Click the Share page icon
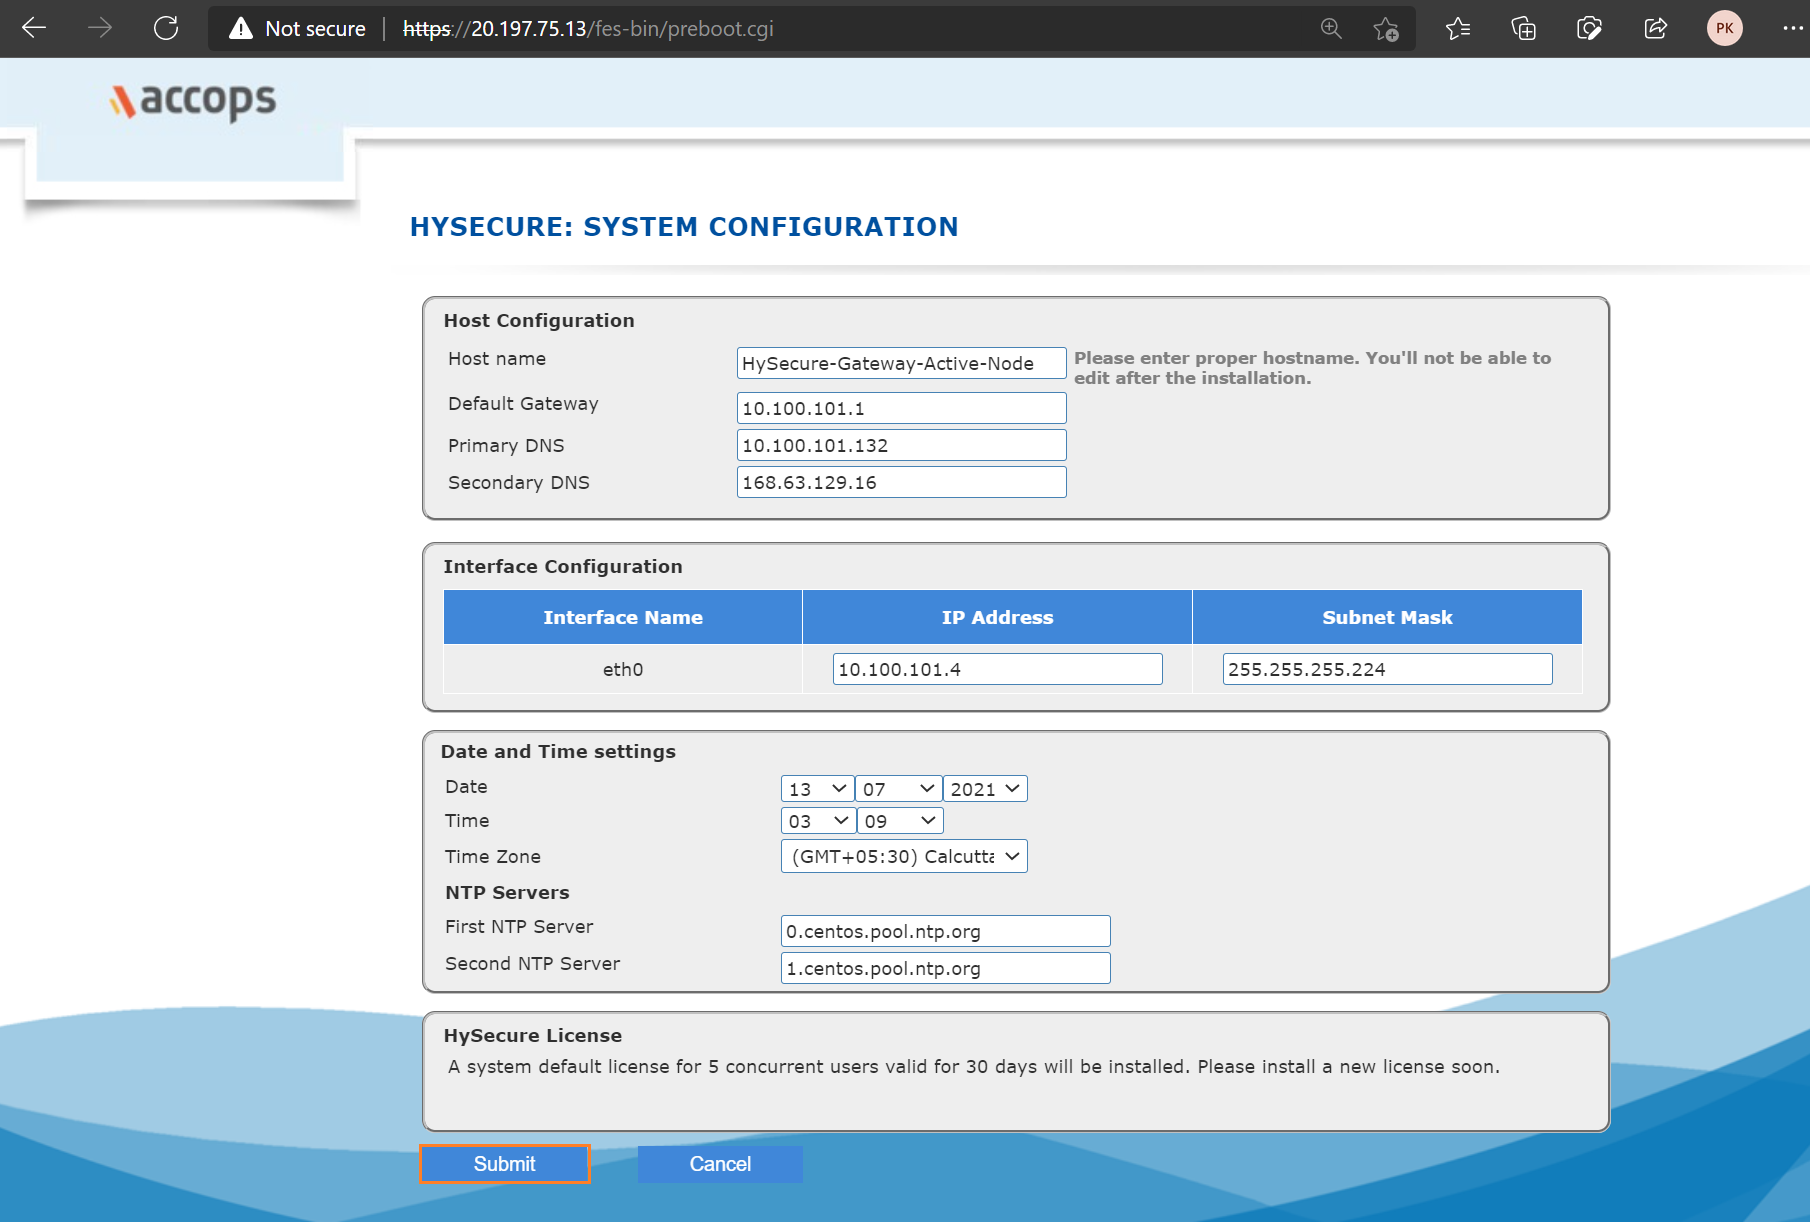 [x=1656, y=28]
